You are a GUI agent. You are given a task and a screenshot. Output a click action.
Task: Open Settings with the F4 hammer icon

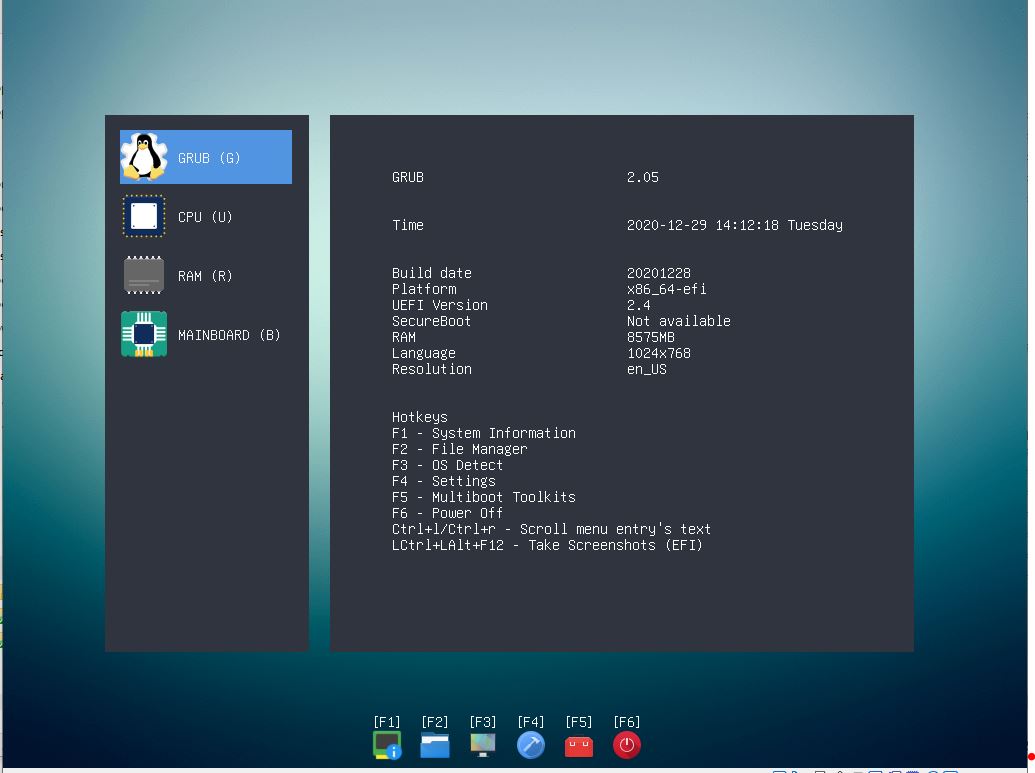[531, 745]
